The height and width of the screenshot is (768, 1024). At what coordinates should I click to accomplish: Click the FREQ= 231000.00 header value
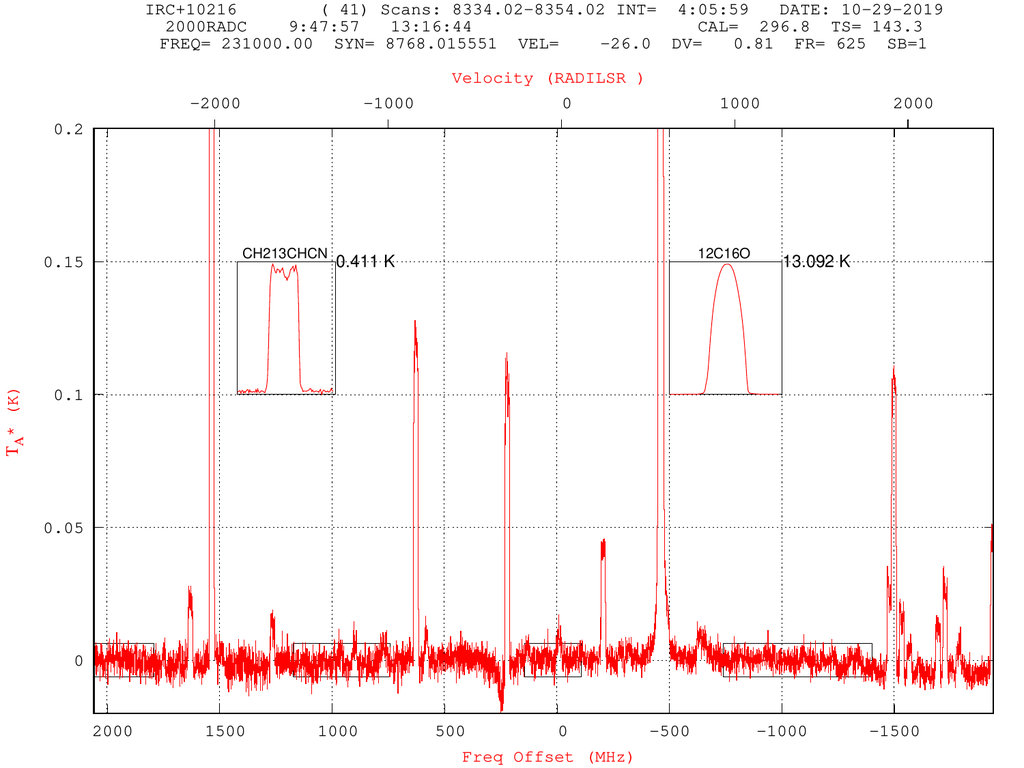(x=236, y=44)
